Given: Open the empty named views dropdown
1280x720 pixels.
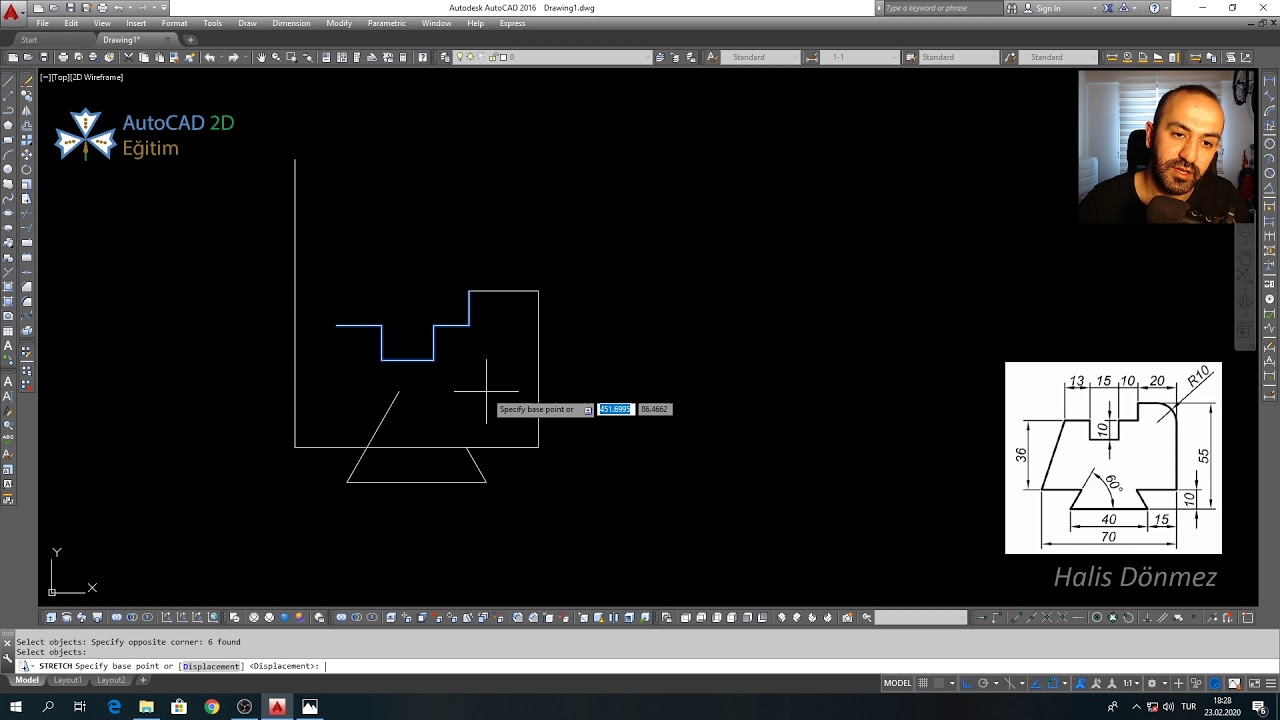Looking at the screenshot, I should (x=921, y=617).
